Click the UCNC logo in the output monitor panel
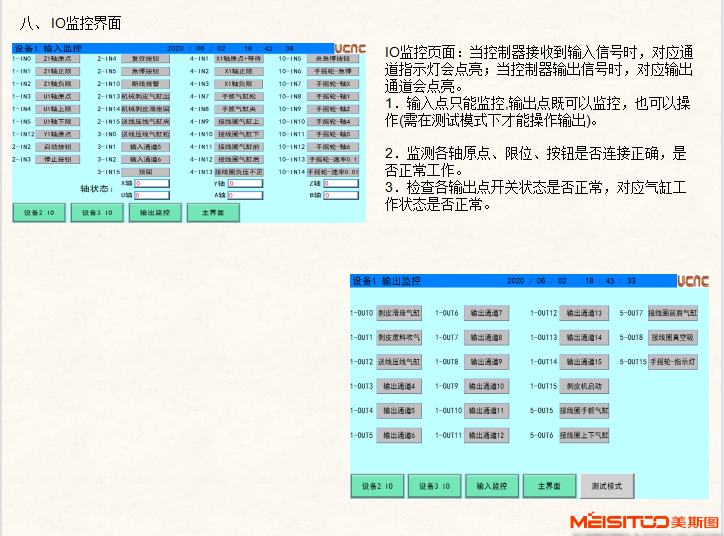 pyautogui.click(x=692, y=281)
